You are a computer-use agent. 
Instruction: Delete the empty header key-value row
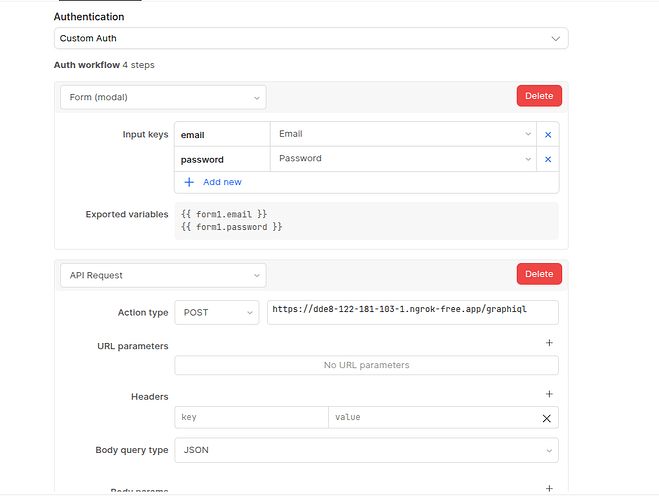pyautogui.click(x=546, y=418)
